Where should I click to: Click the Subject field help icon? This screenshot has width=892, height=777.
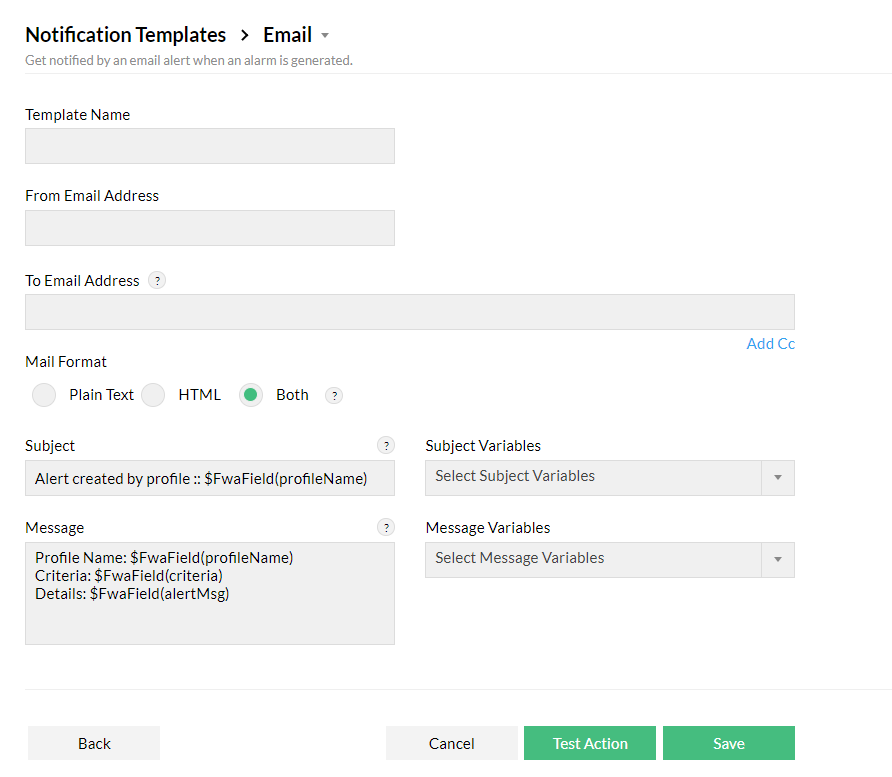click(386, 446)
